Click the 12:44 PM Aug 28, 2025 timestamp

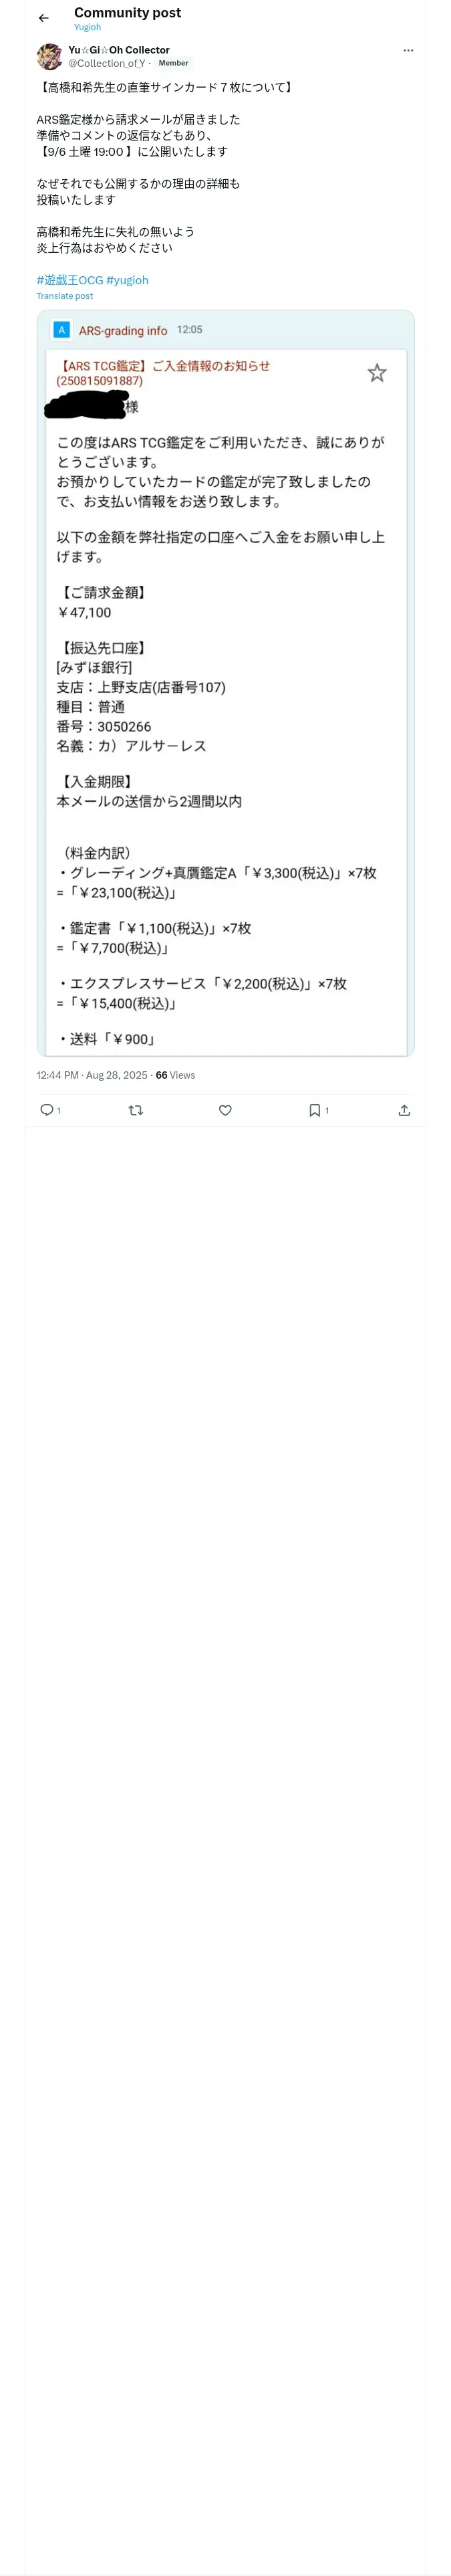(x=92, y=1075)
